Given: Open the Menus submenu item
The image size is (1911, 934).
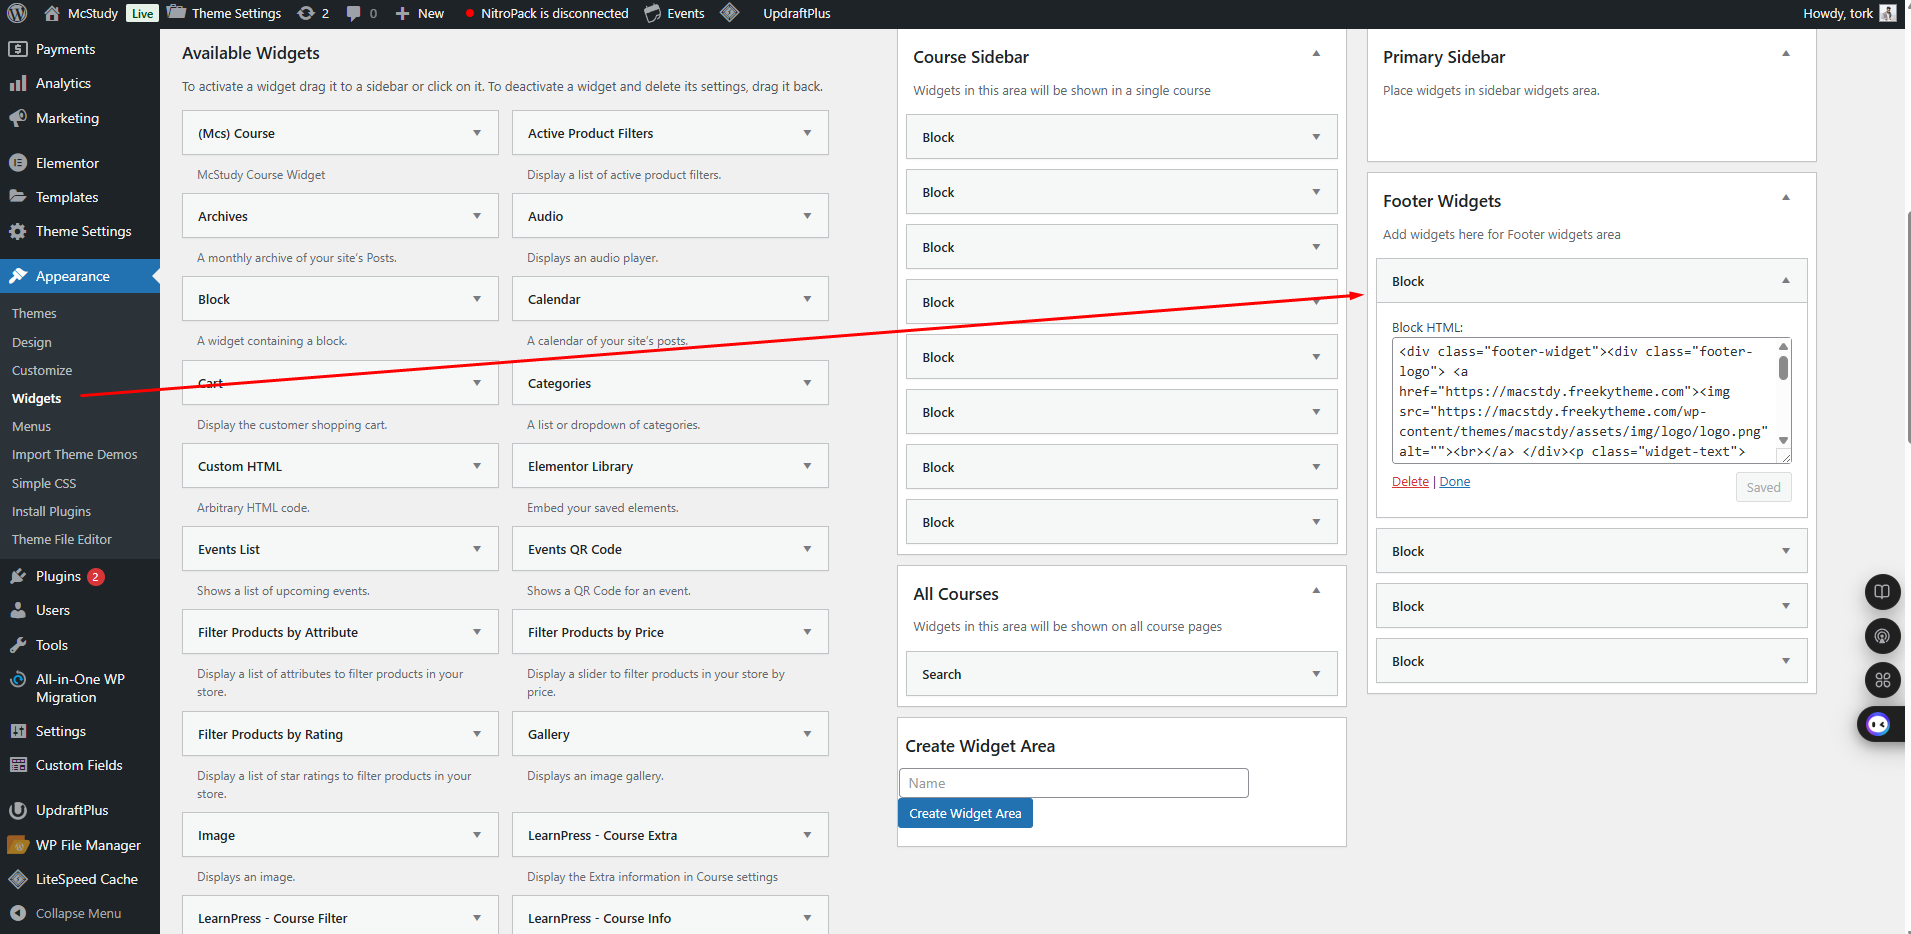Looking at the screenshot, I should (x=31, y=426).
